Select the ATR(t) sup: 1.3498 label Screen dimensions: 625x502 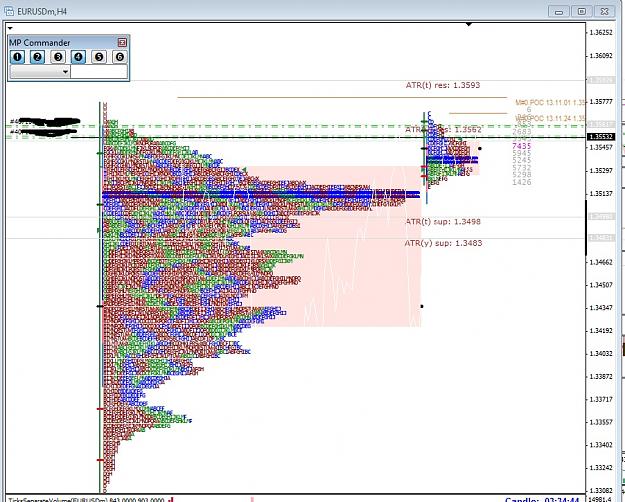point(443,221)
